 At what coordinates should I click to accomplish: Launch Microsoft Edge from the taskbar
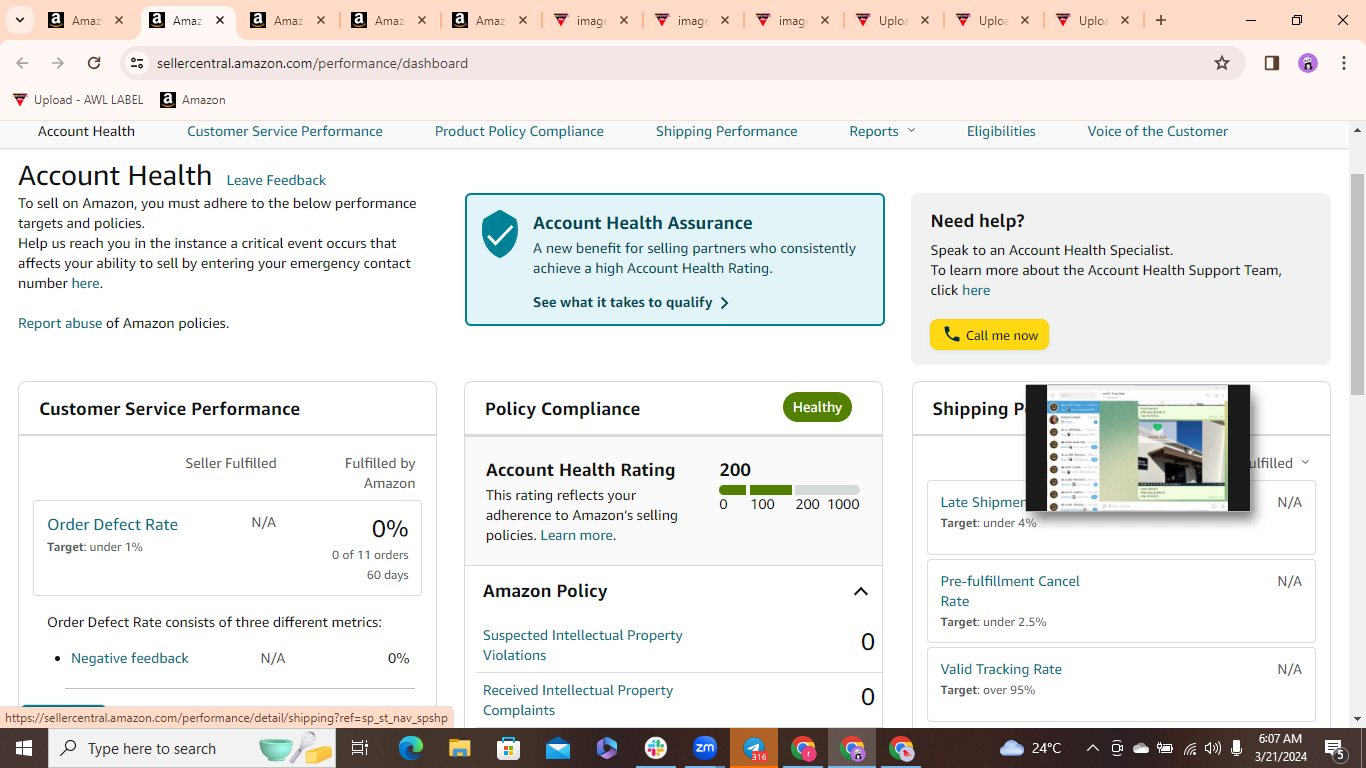pyautogui.click(x=411, y=748)
